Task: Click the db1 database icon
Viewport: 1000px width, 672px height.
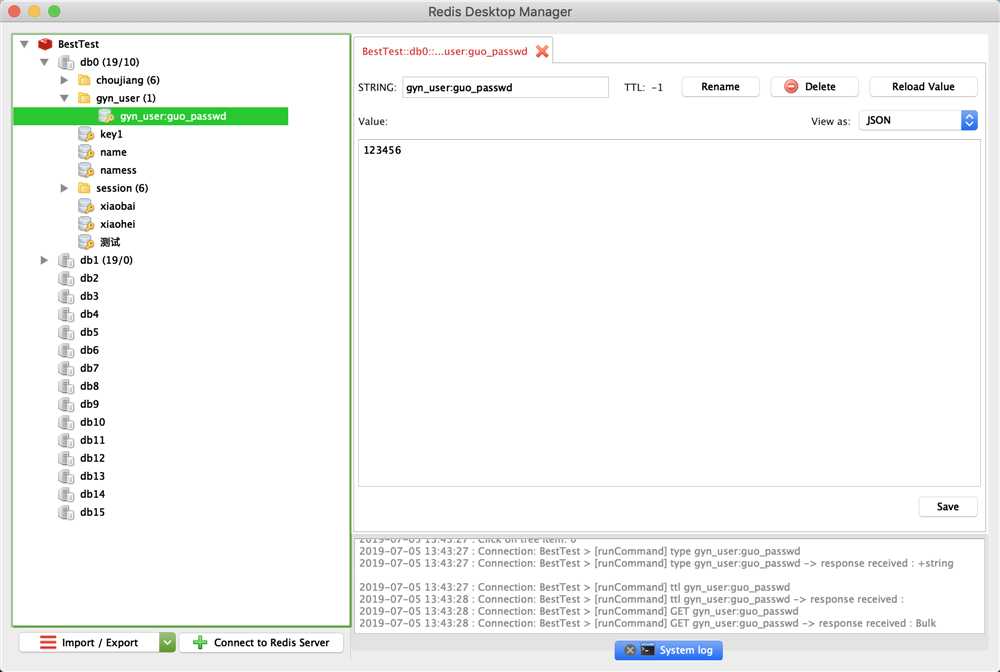Action: click(66, 260)
